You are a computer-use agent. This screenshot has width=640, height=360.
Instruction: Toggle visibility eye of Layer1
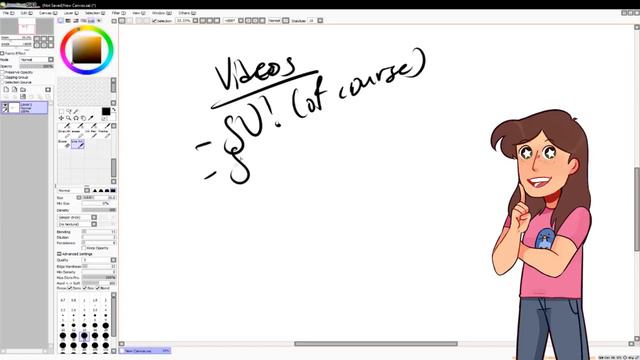pyautogui.click(x=5, y=105)
